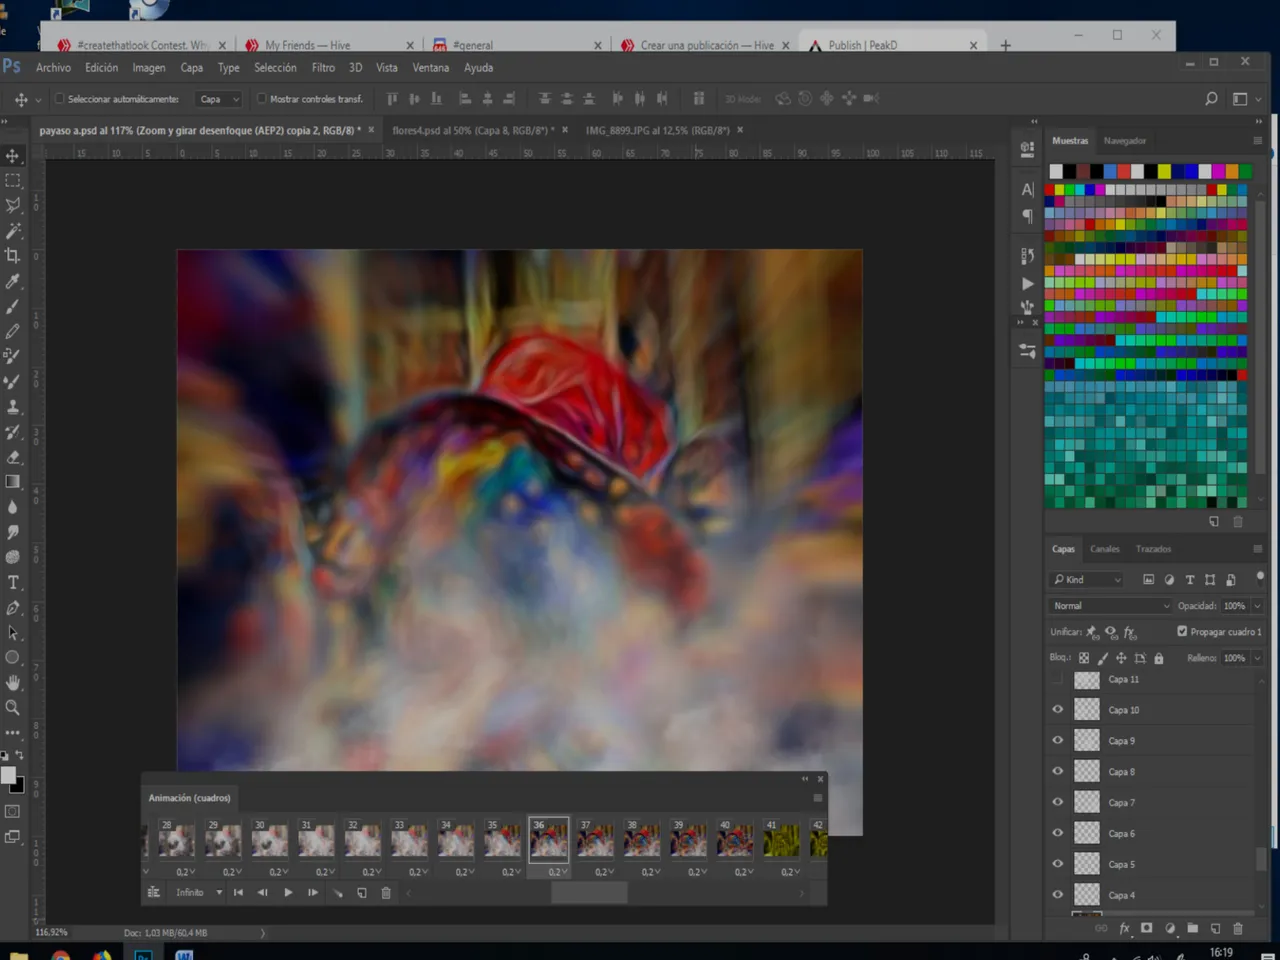1280x960 pixels.
Task: Select the Zoom tool
Action: click(x=13, y=708)
